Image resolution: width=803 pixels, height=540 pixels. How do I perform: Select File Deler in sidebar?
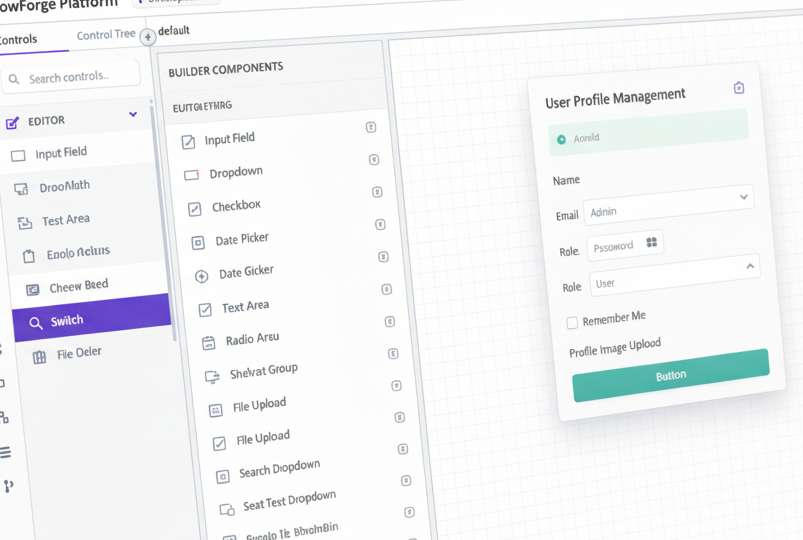click(79, 354)
